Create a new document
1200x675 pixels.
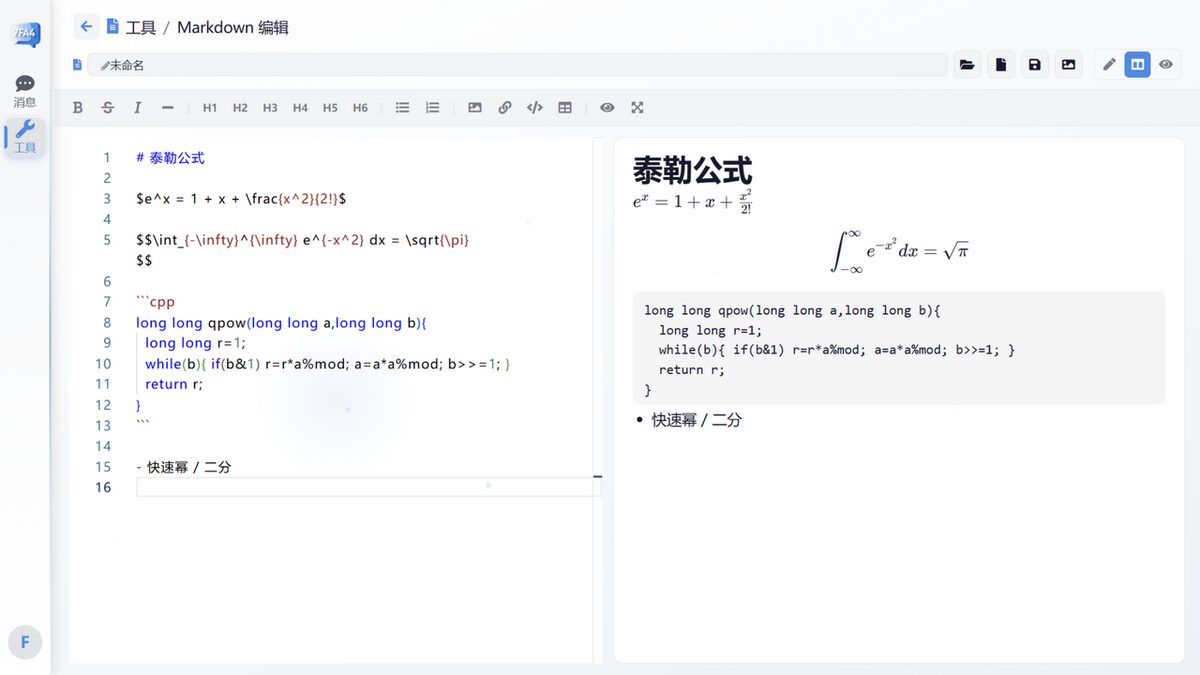click(1001, 65)
